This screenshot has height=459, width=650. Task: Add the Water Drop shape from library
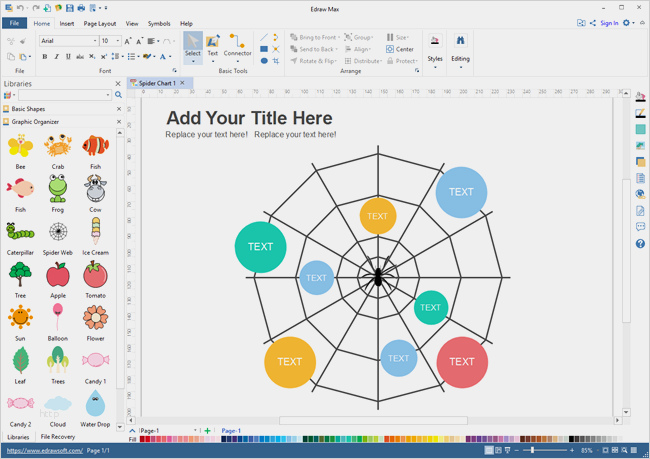click(95, 408)
